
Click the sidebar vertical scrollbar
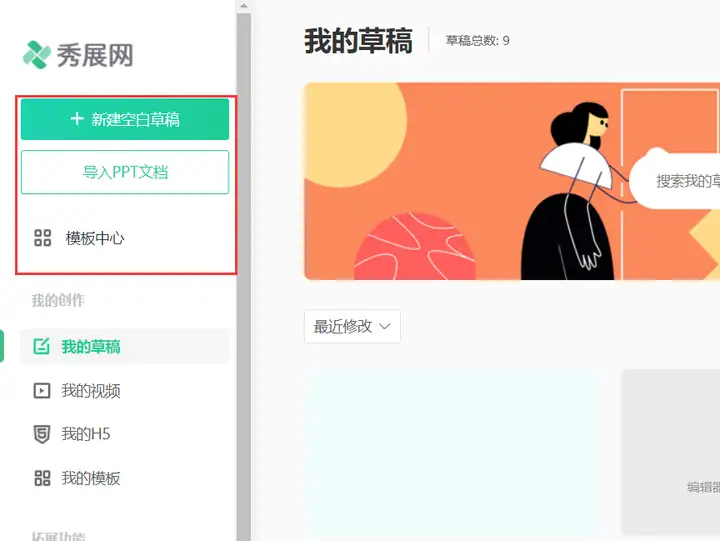[244, 276]
